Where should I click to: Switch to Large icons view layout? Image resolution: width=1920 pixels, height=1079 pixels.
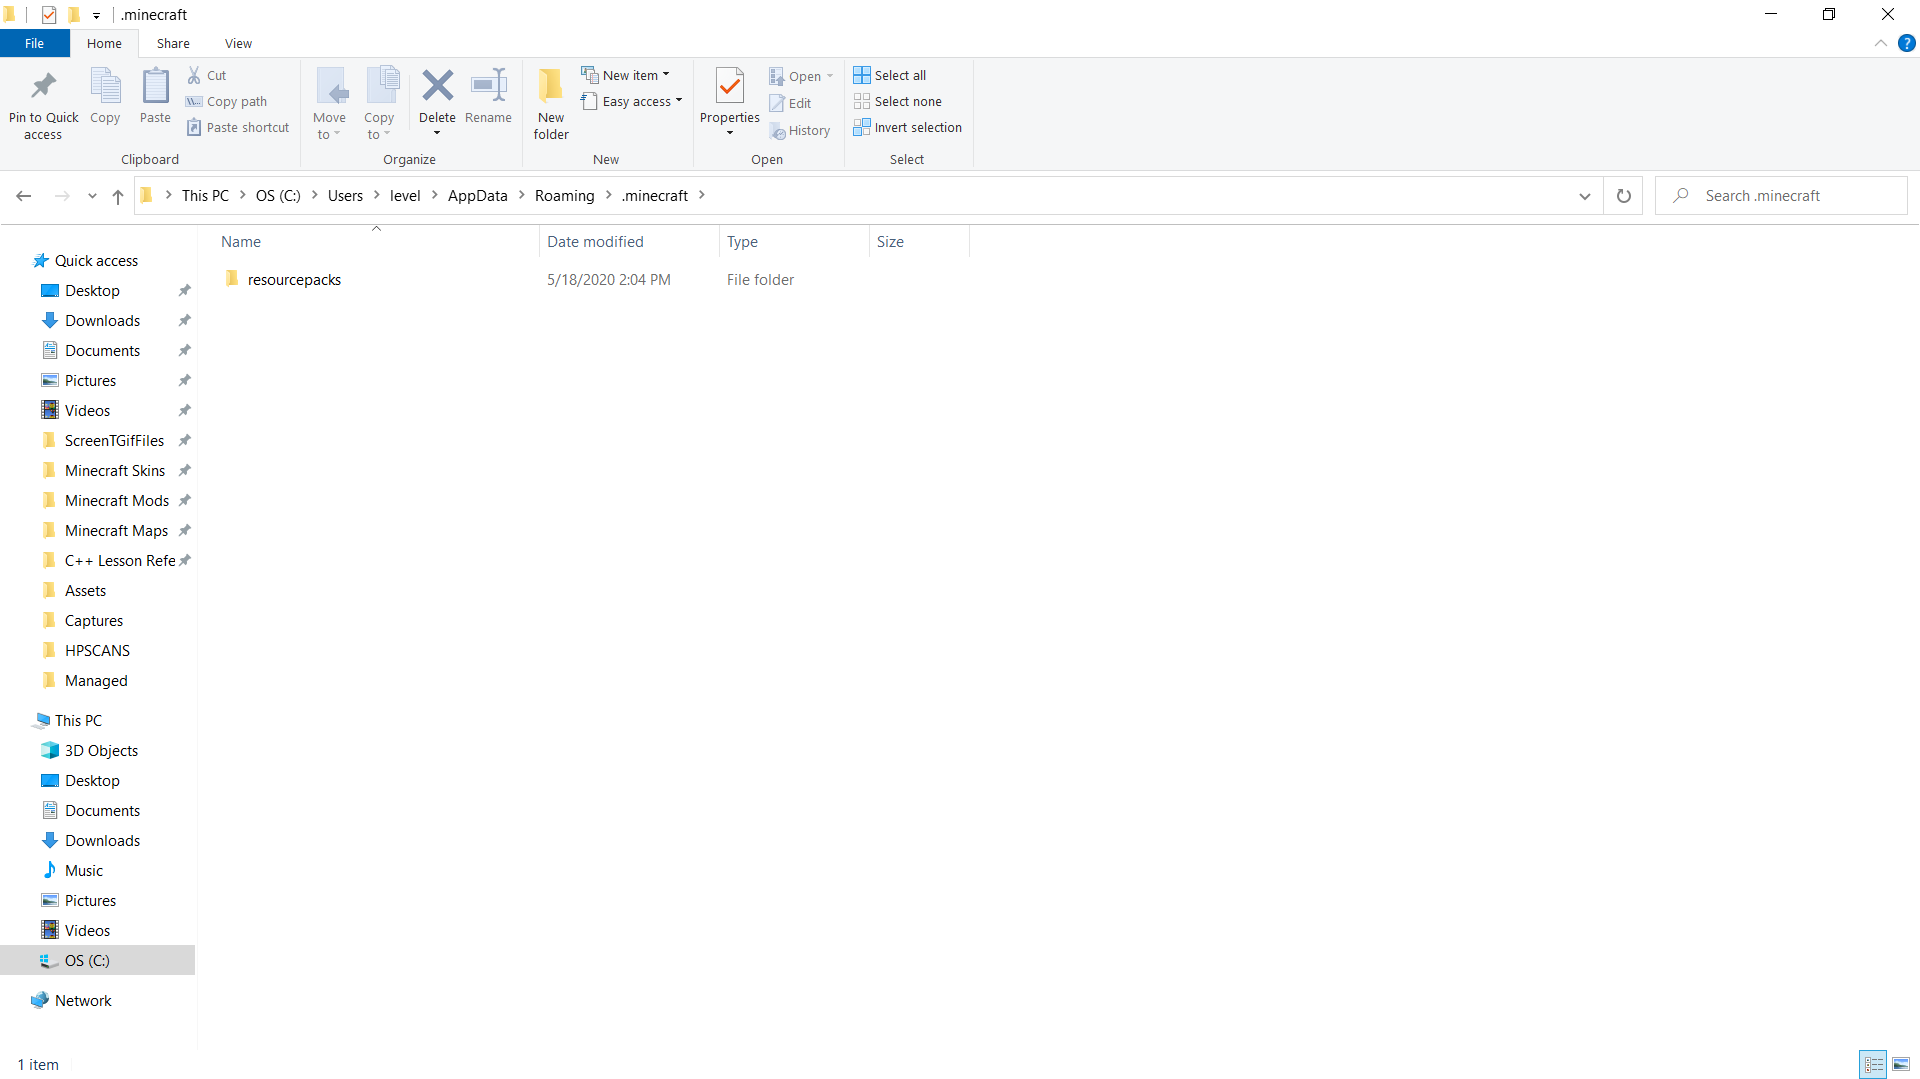pos(1901,1064)
